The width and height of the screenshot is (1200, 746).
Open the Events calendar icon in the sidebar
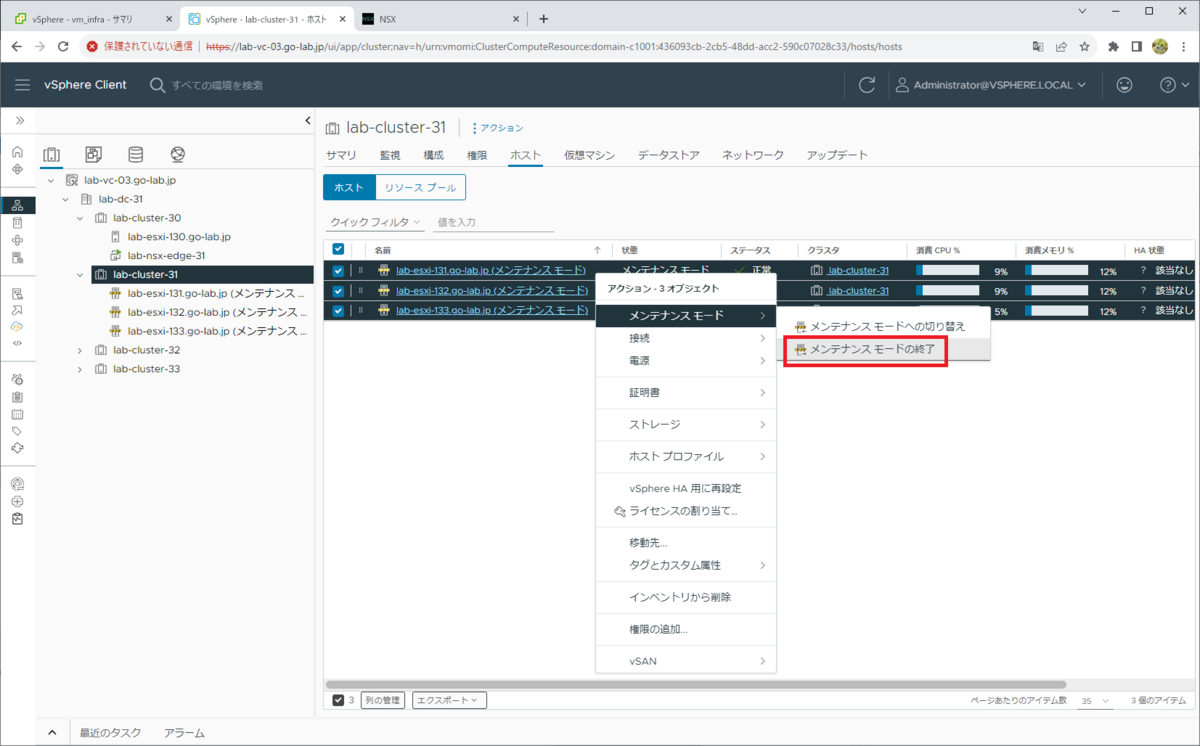pos(17,414)
